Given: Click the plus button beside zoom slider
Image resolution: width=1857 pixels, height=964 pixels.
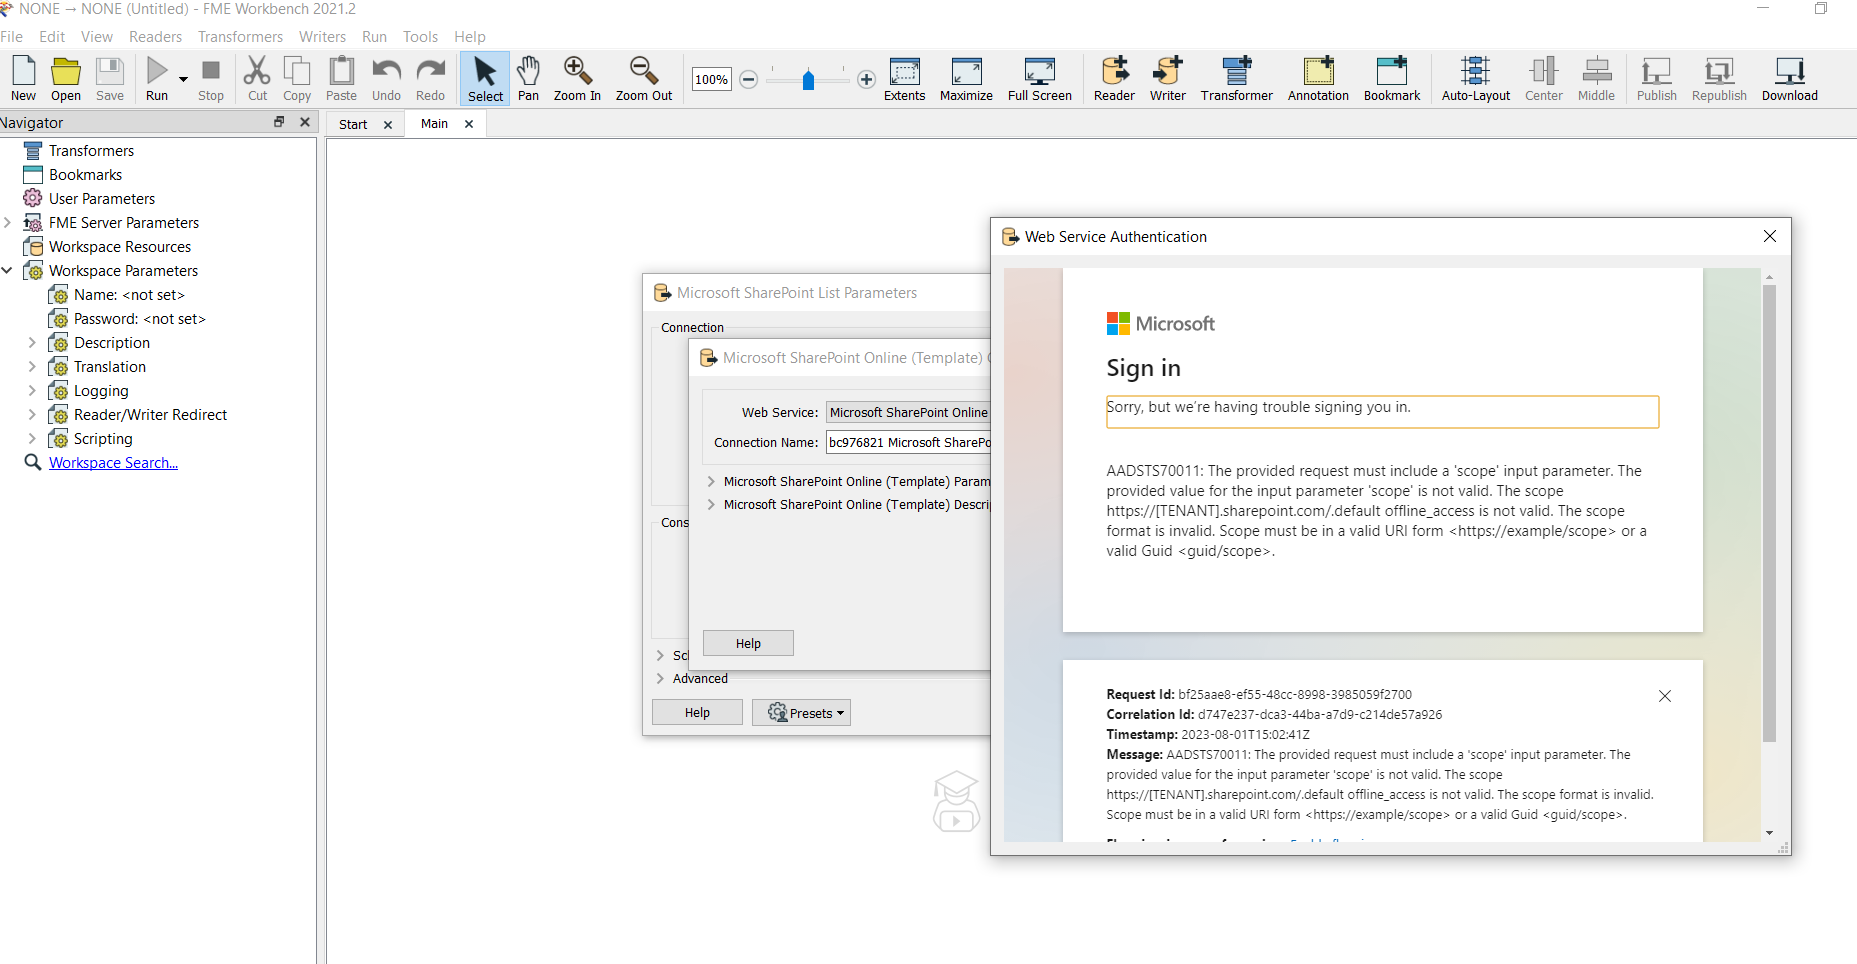Looking at the screenshot, I should 866,80.
